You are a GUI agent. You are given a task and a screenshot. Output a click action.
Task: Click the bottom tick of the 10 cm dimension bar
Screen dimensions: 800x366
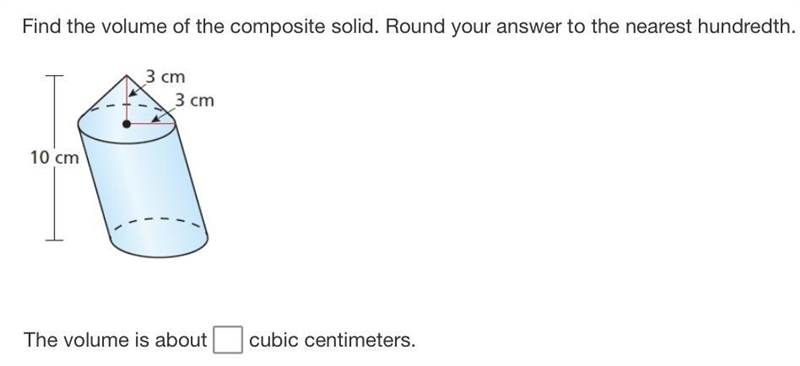pos(54,239)
